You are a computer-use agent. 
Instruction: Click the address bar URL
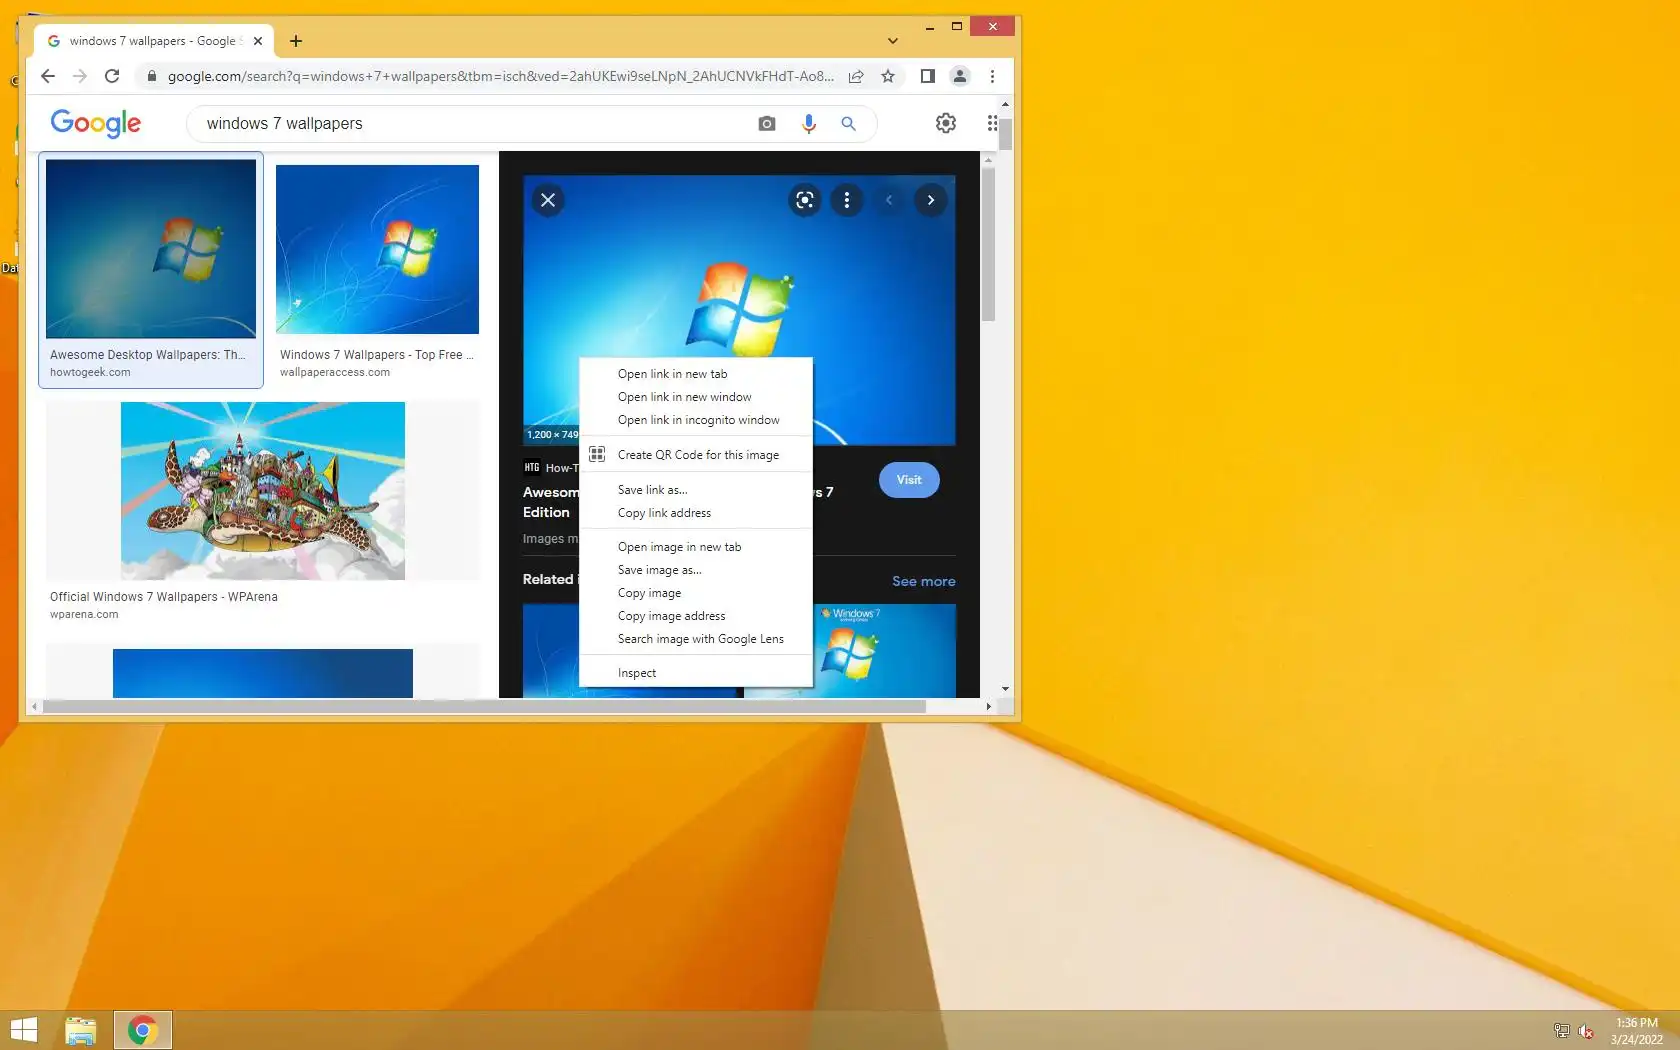(x=500, y=76)
